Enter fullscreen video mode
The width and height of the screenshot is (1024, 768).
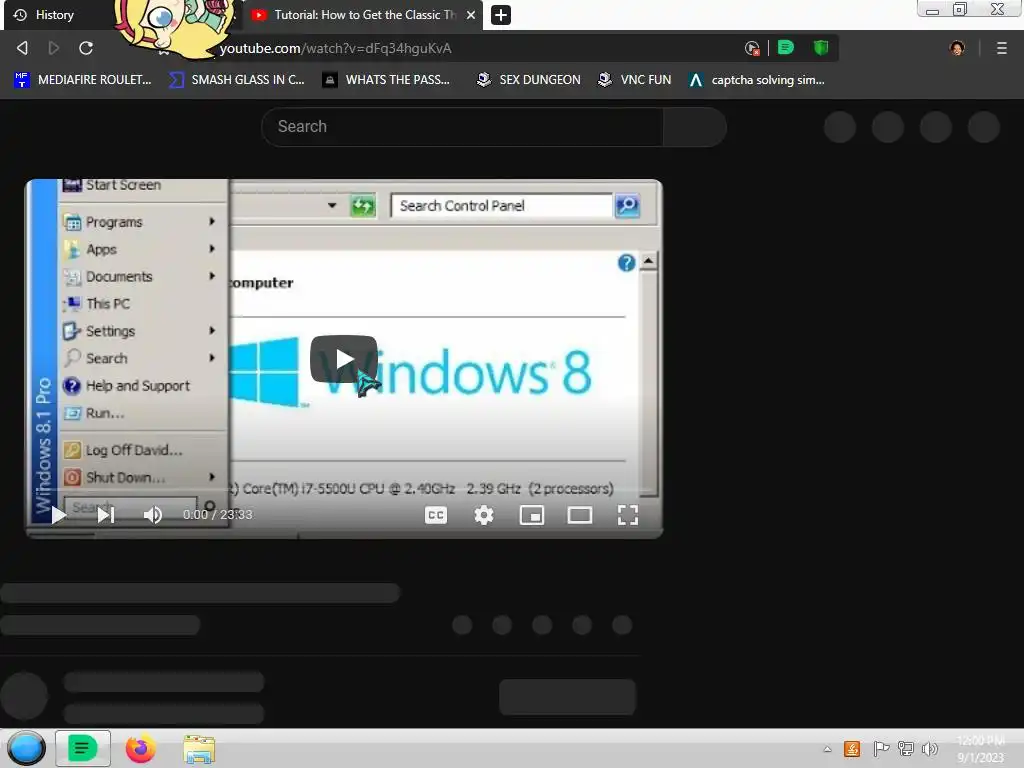pyautogui.click(x=628, y=515)
